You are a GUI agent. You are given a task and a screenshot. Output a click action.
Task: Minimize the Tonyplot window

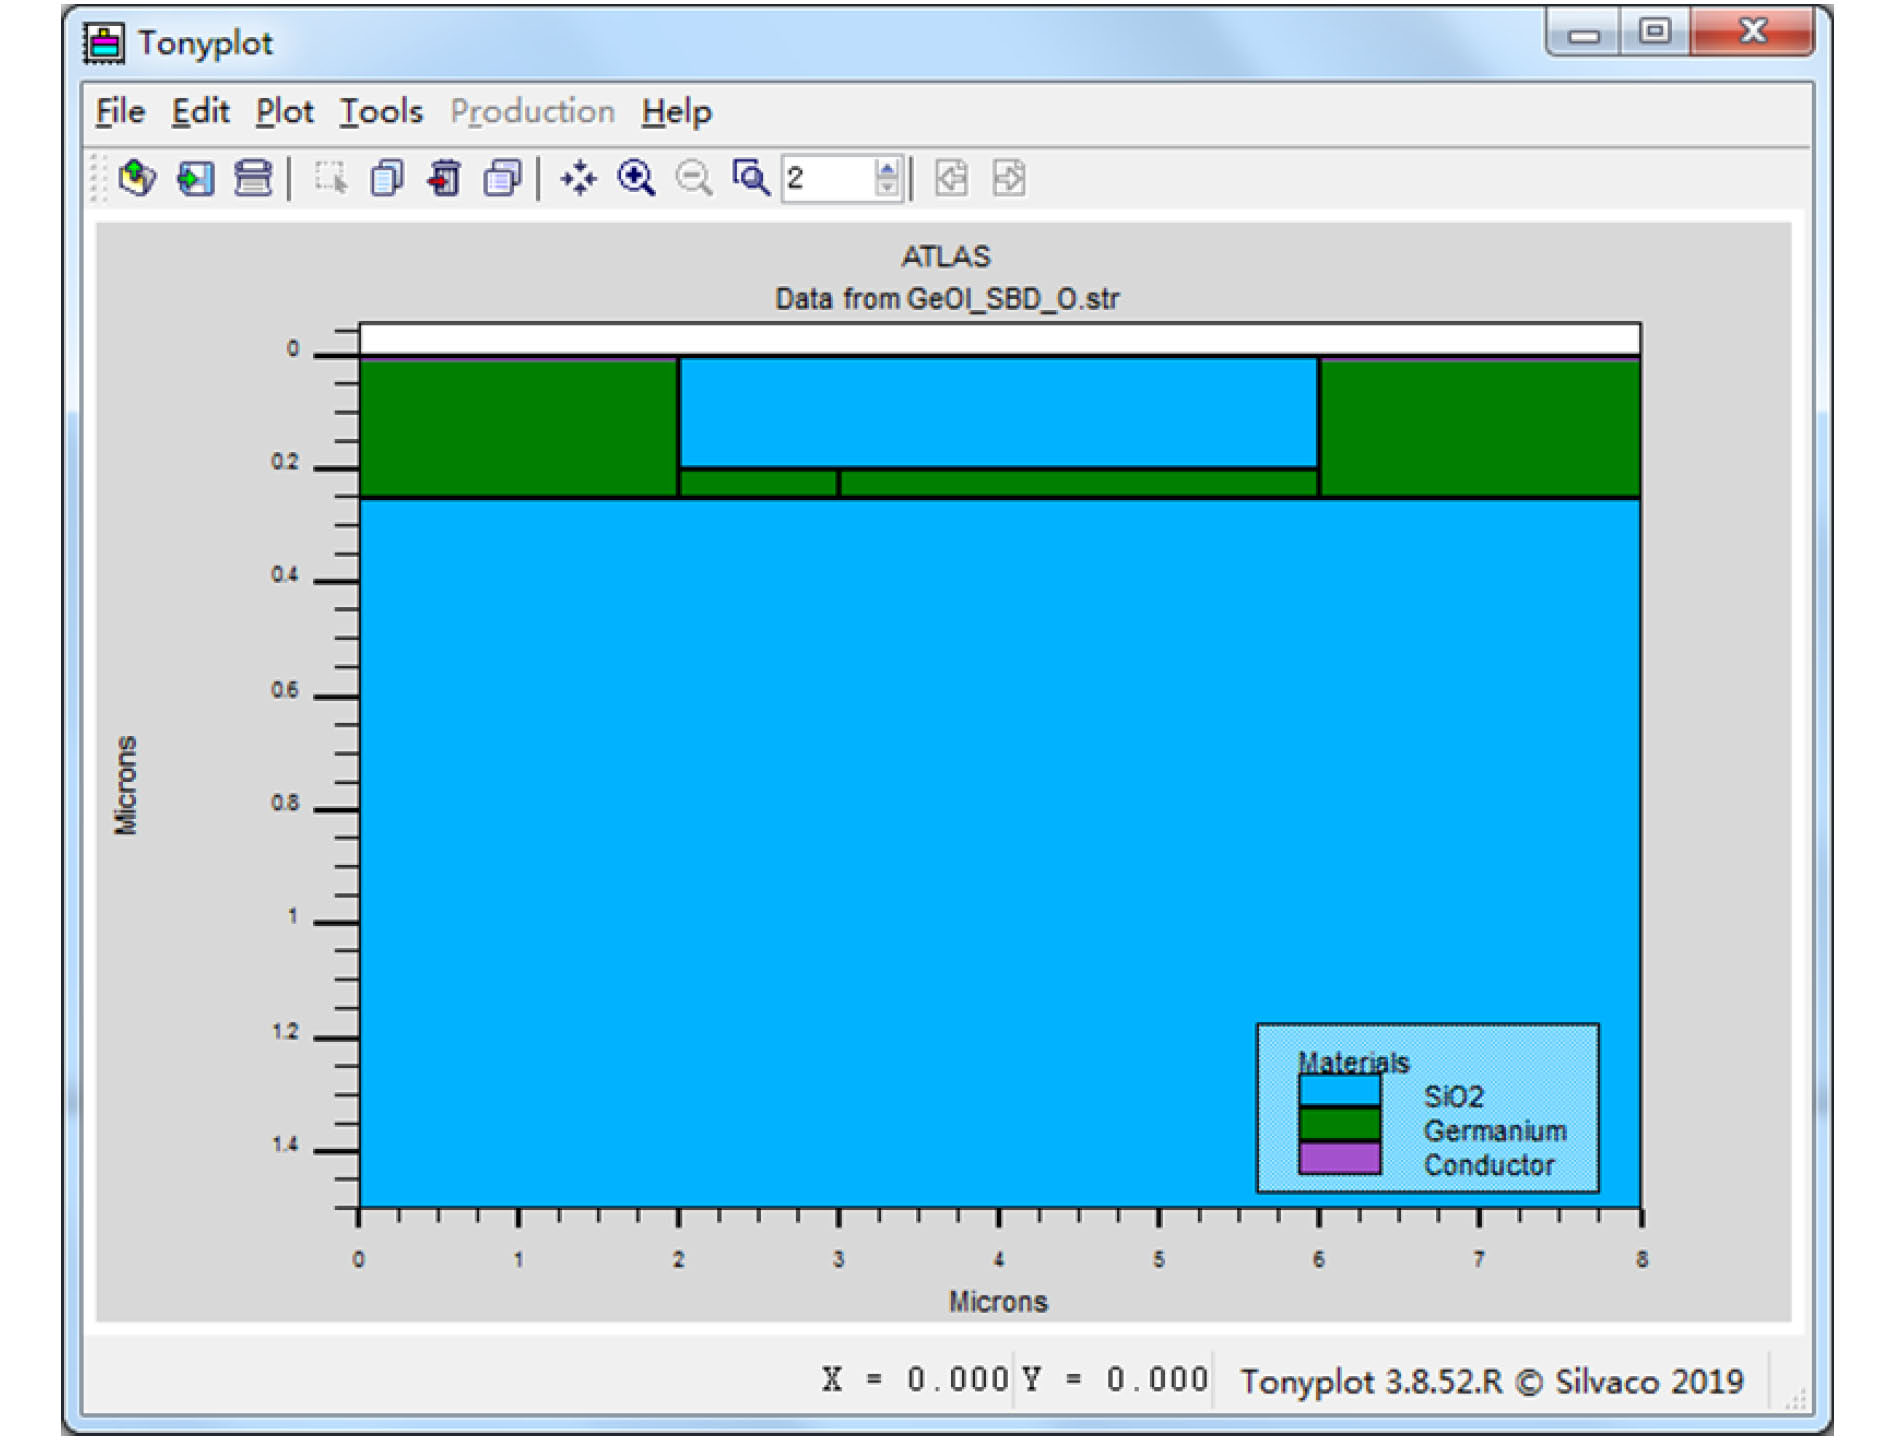click(x=1583, y=33)
